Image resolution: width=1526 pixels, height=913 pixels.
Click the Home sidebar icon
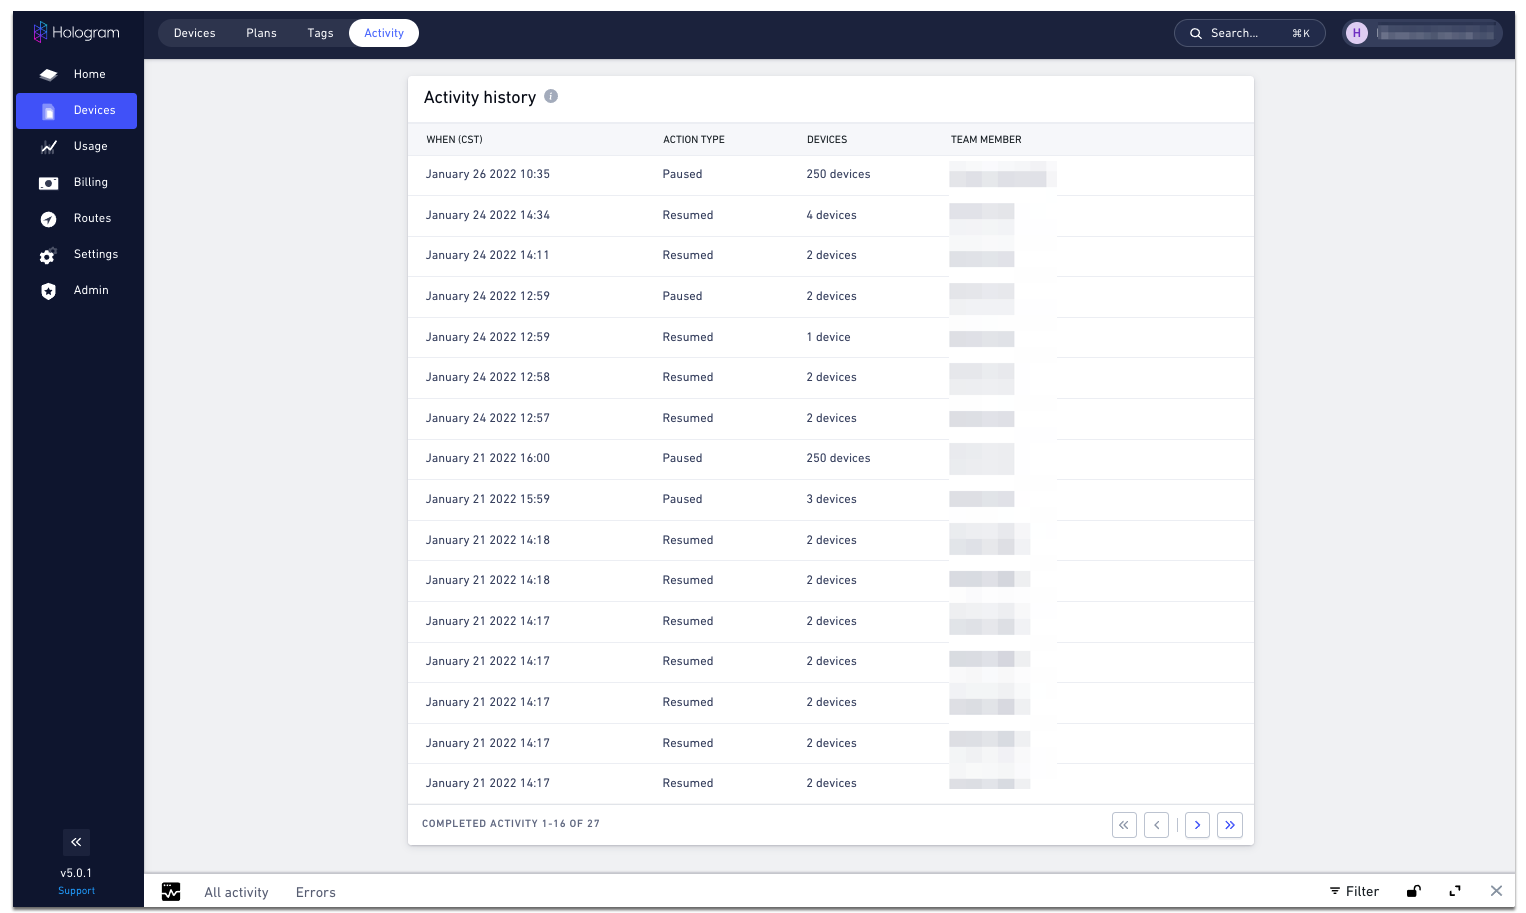click(48, 74)
